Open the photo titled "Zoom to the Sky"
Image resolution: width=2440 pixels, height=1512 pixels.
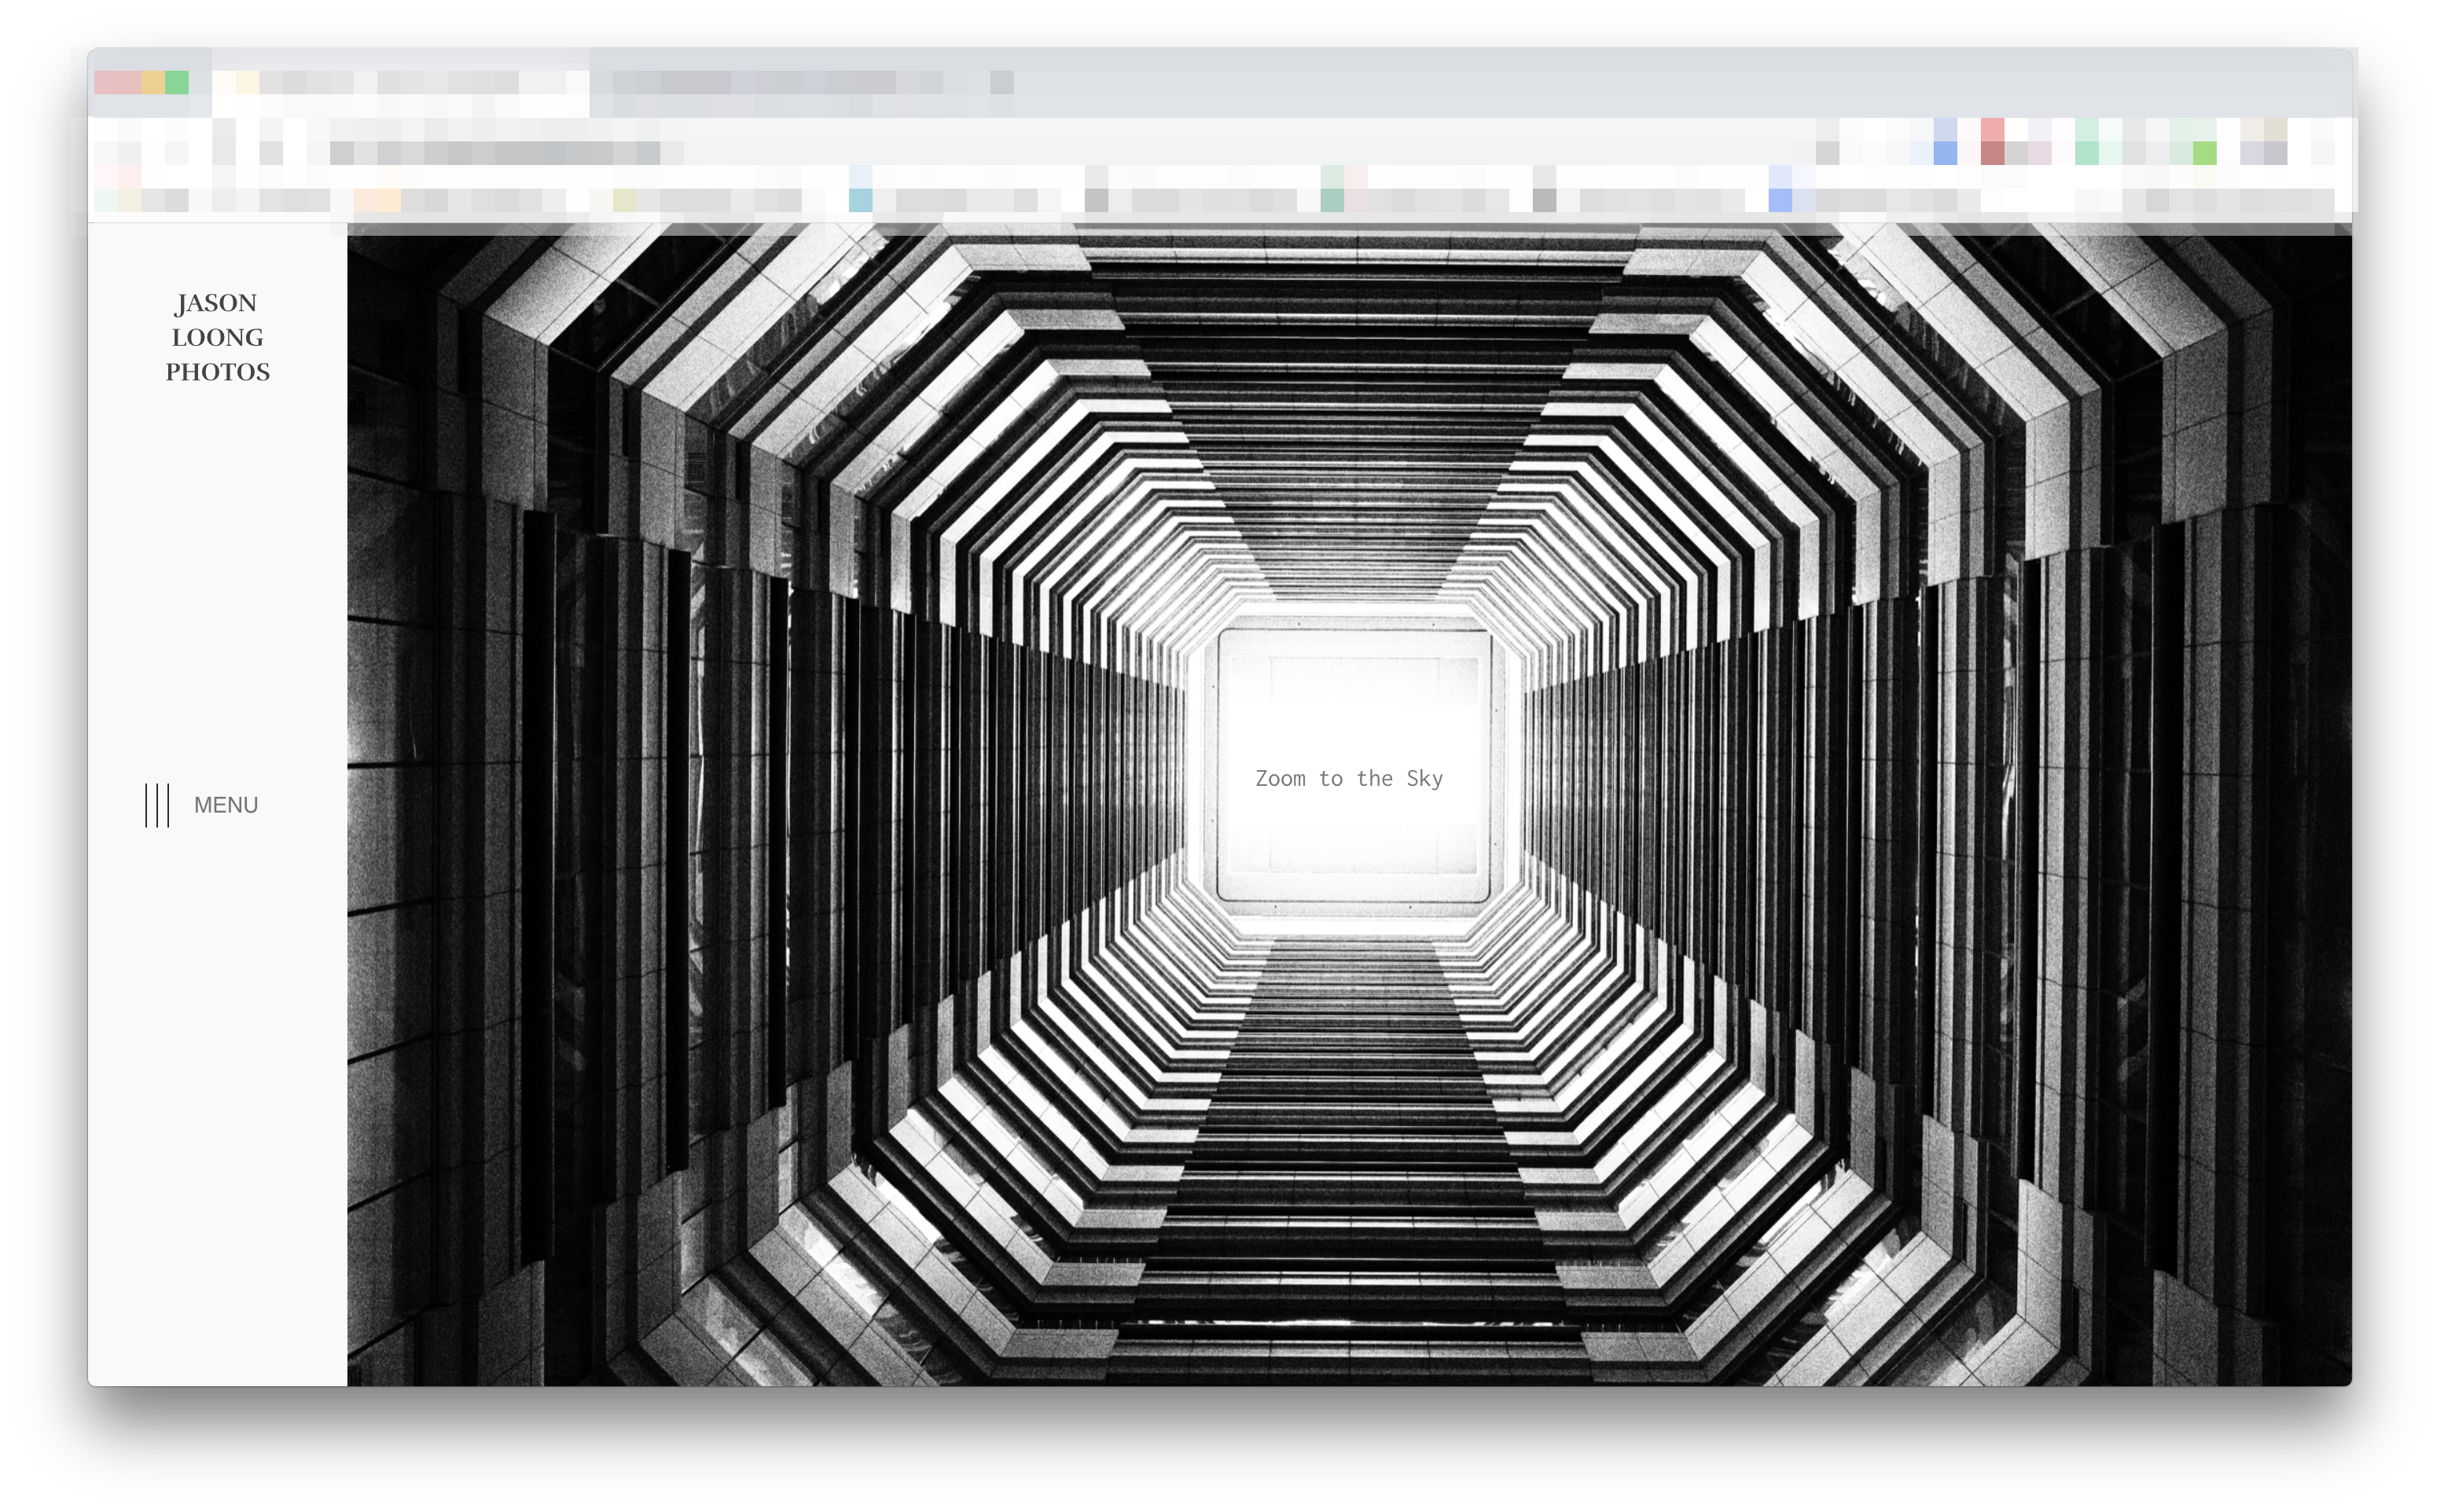(1349, 778)
